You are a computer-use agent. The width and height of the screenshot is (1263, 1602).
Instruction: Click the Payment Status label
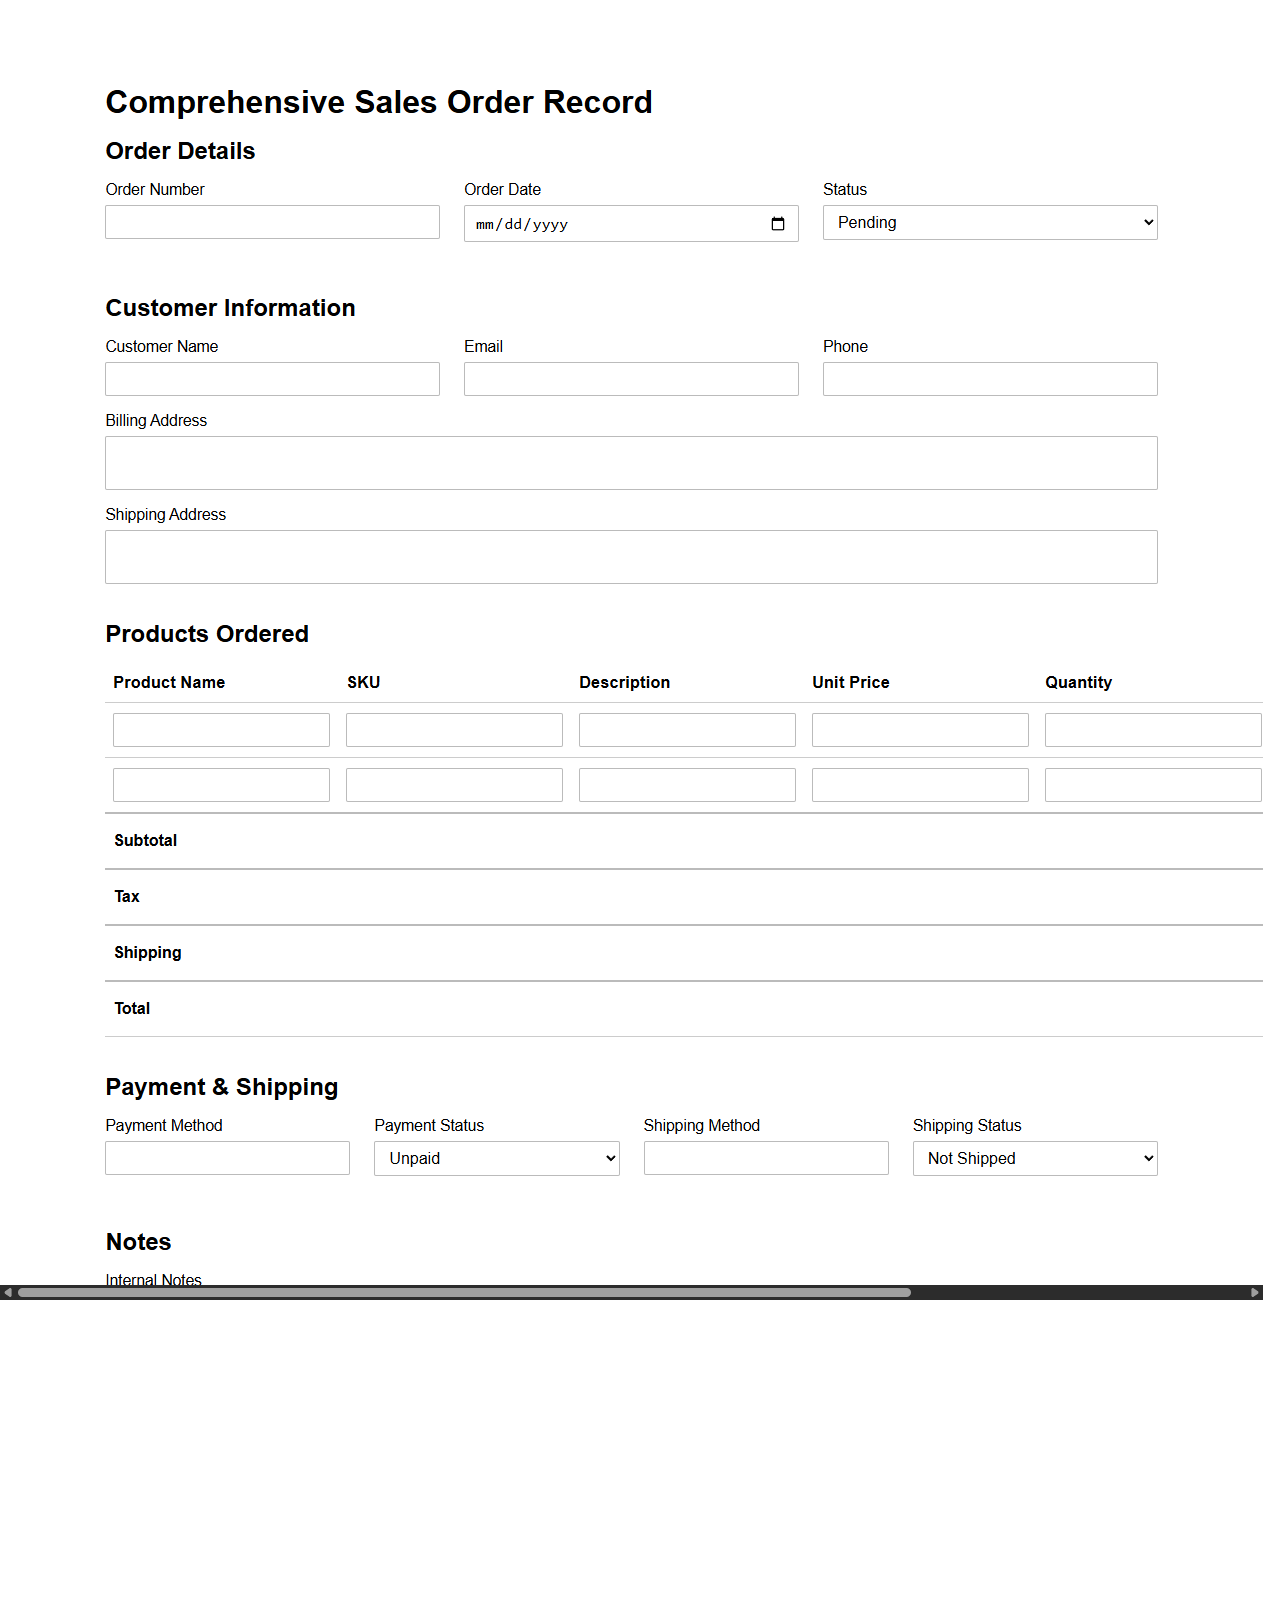tap(429, 1125)
